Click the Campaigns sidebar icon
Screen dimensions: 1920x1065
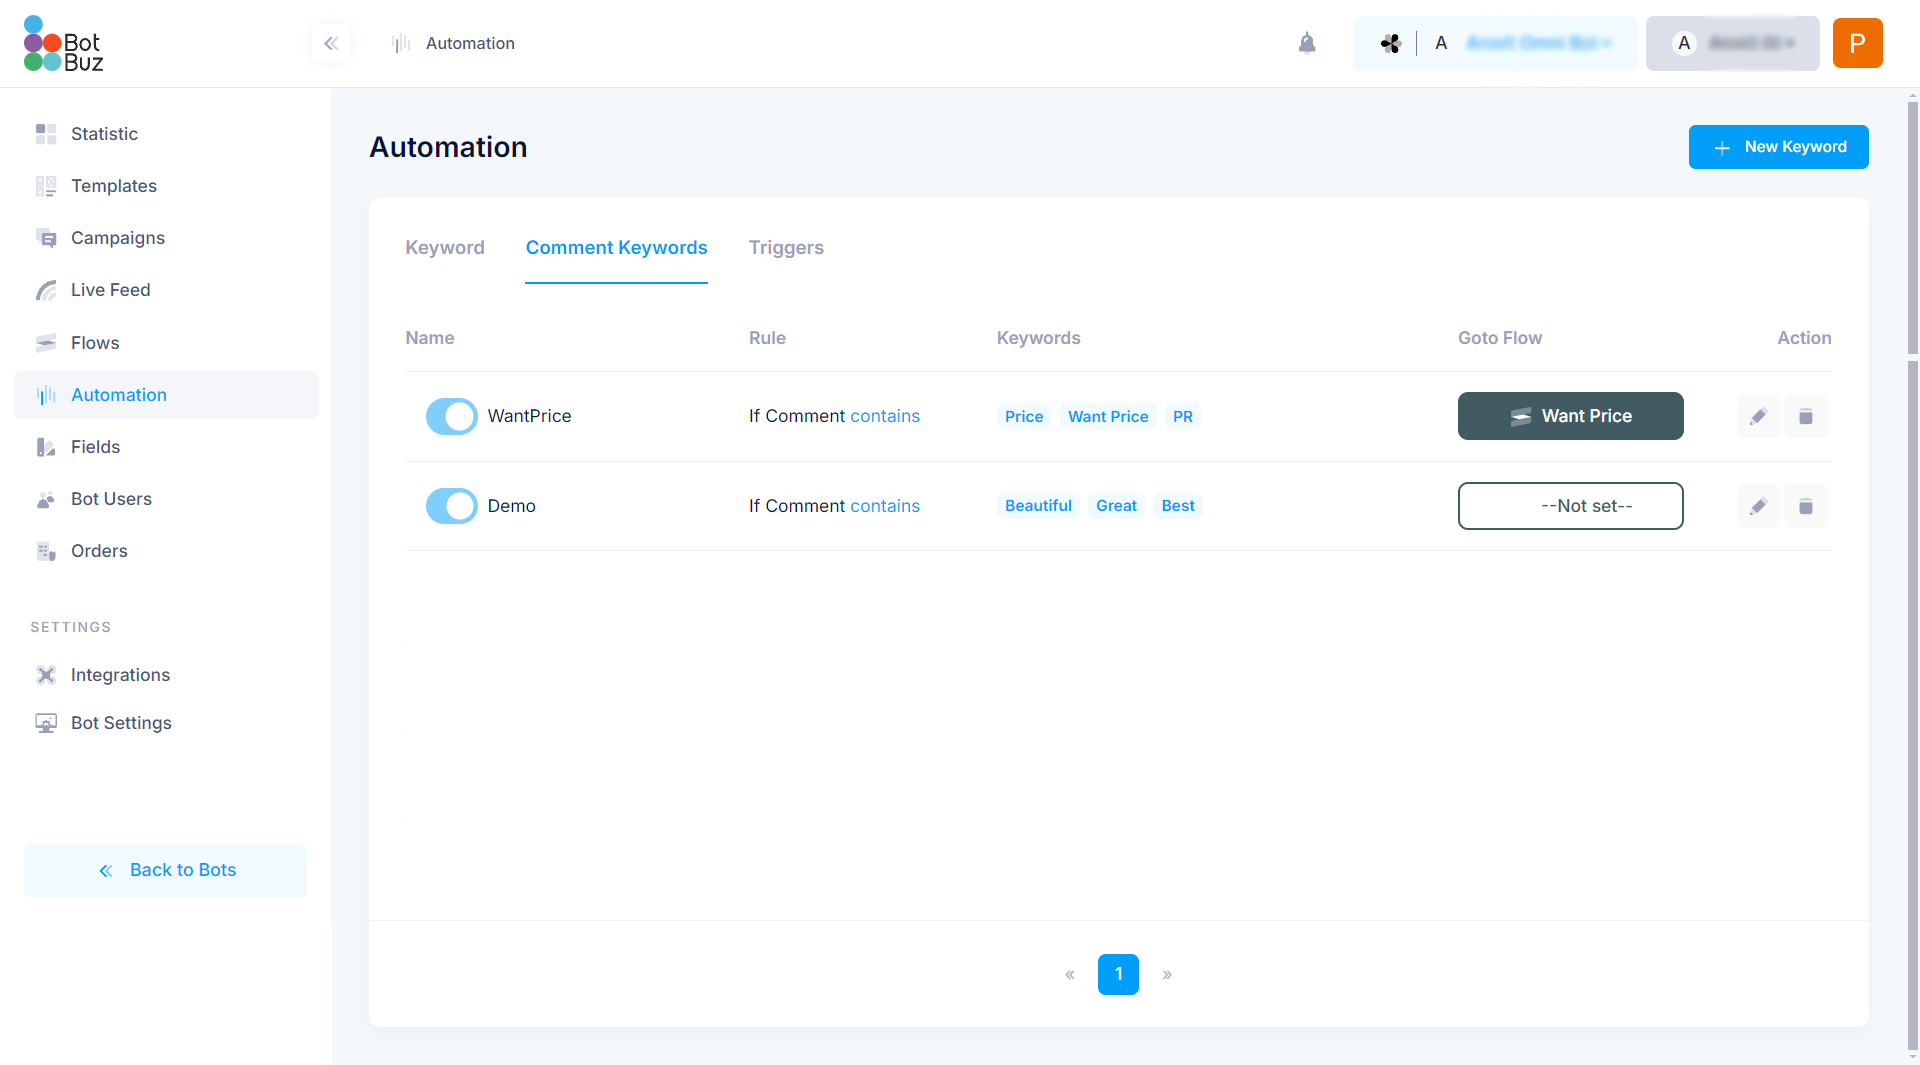tap(46, 238)
